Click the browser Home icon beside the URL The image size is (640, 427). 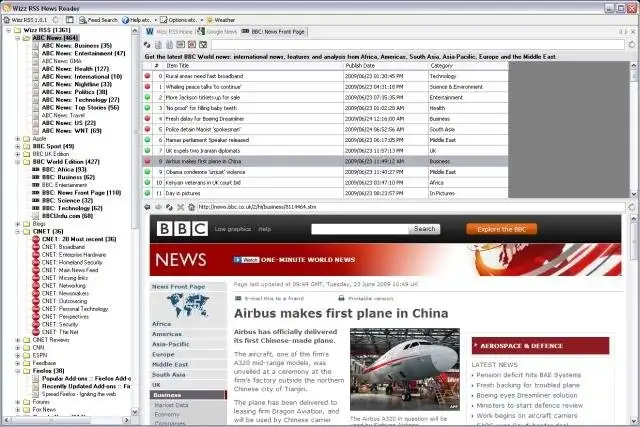(x=191, y=207)
